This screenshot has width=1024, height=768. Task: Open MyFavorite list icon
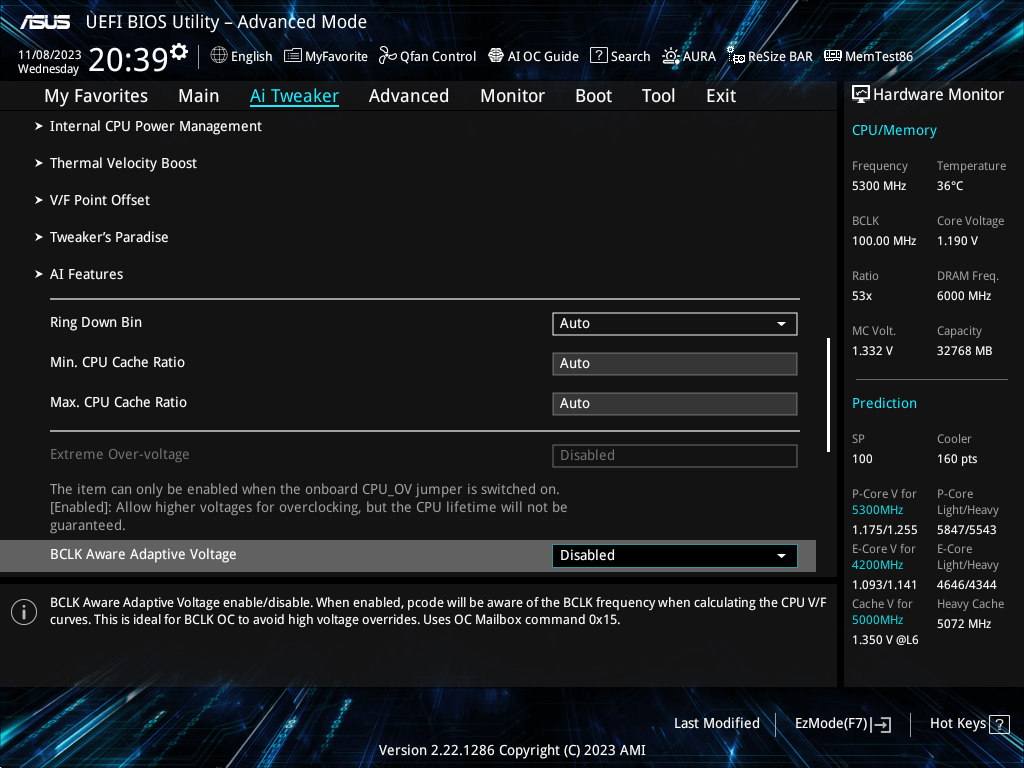(293, 56)
